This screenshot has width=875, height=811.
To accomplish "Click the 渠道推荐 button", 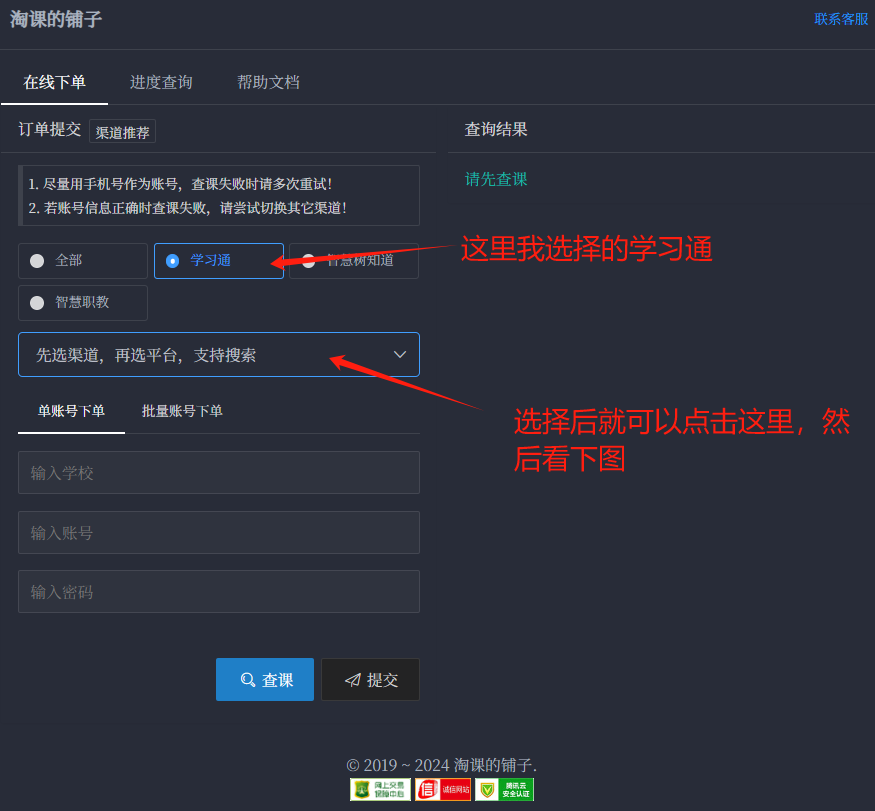I will click(x=122, y=130).
